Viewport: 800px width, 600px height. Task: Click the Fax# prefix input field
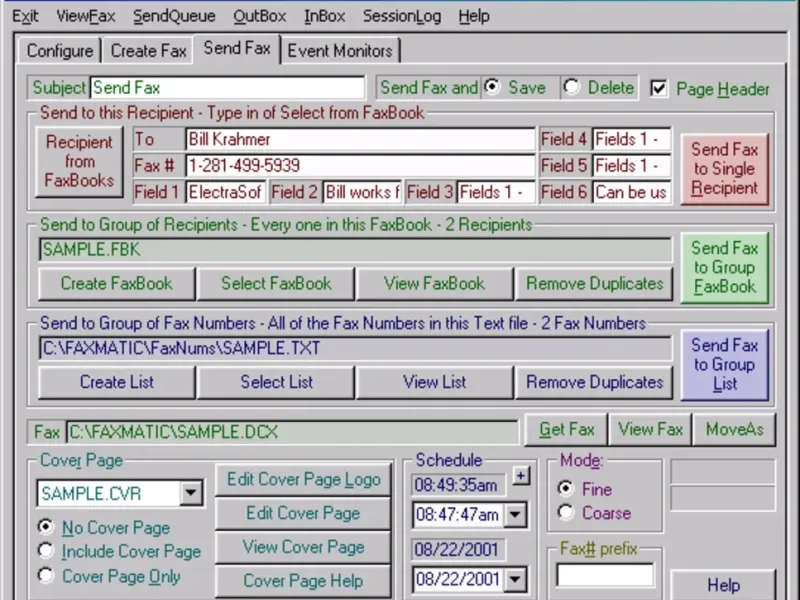pyautogui.click(x=605, y=574)
